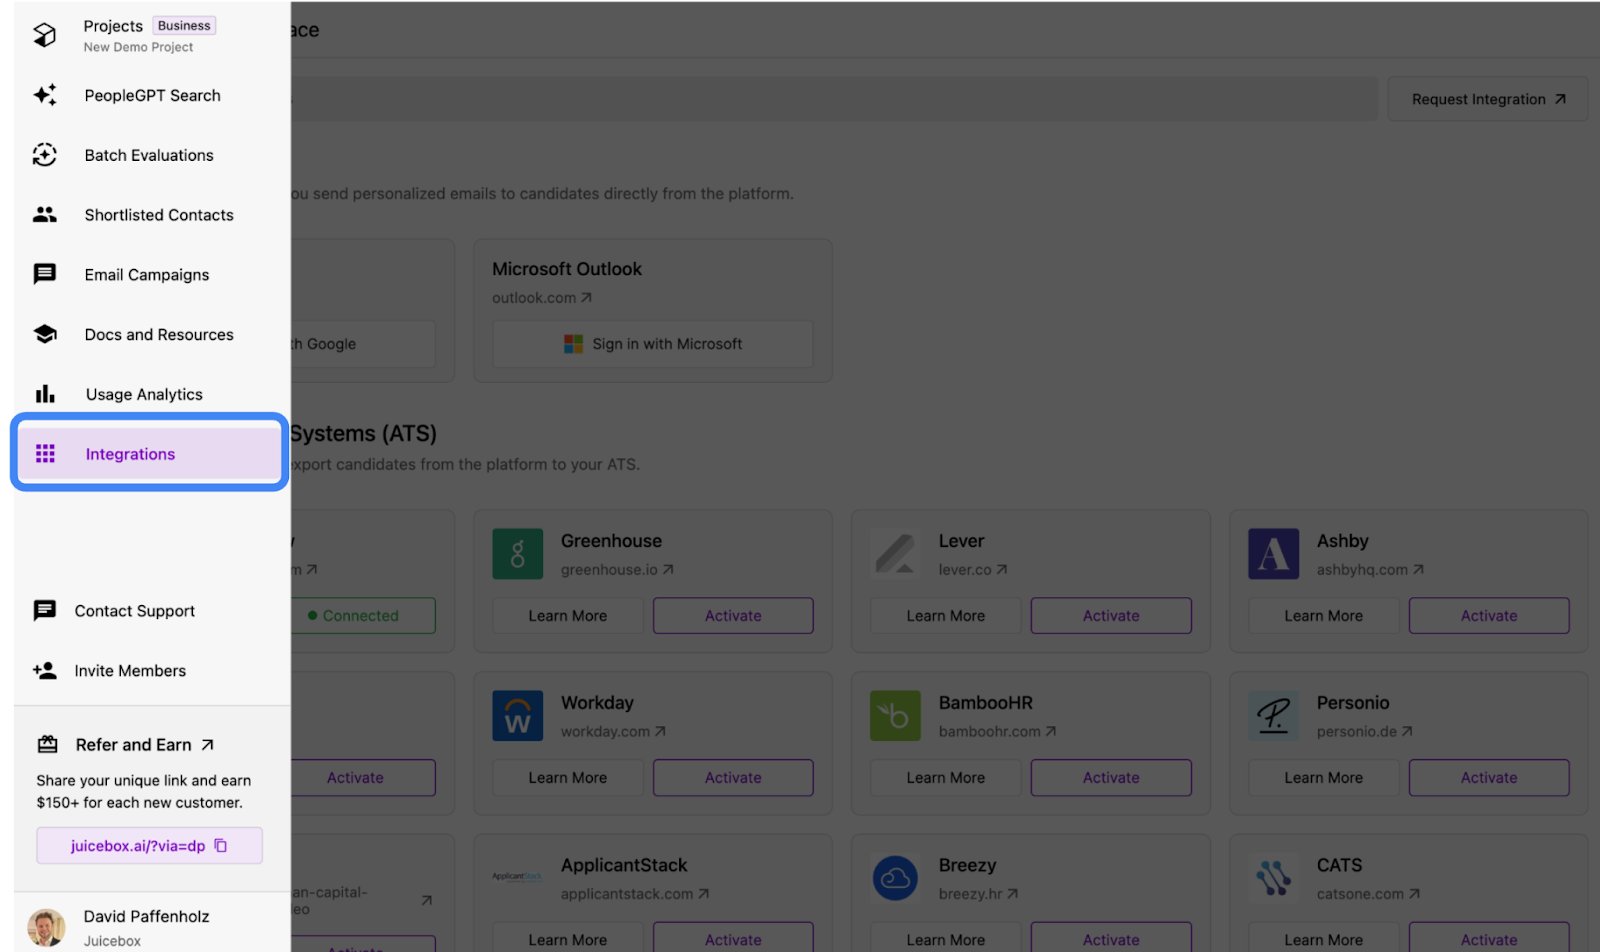Click the Integrations grid icon
Viewport: 1600px width, 952px height.
pyautogui.click(x=45, y=454)
